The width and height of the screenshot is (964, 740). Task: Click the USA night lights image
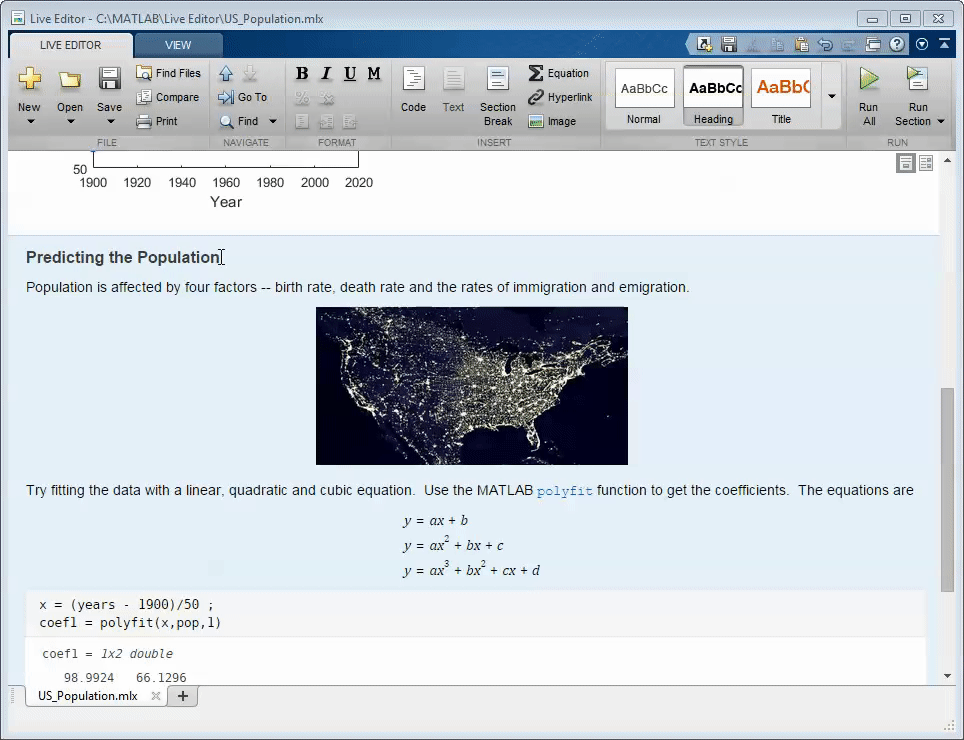click(x=472, y=386)
